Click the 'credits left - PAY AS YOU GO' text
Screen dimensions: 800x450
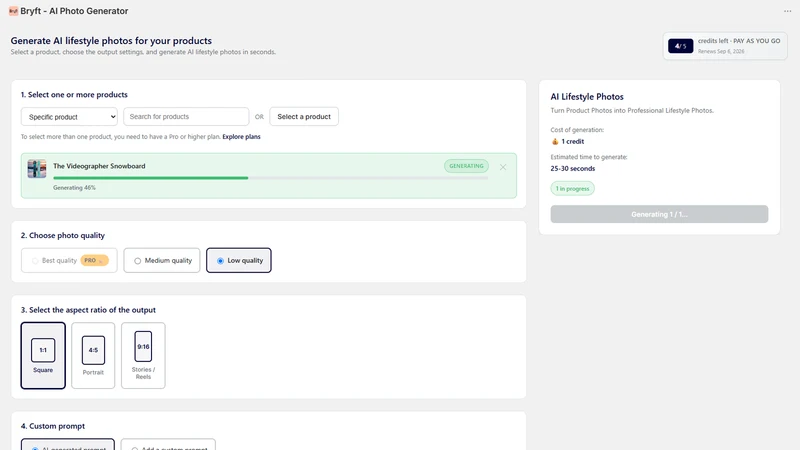pos(739,41)
